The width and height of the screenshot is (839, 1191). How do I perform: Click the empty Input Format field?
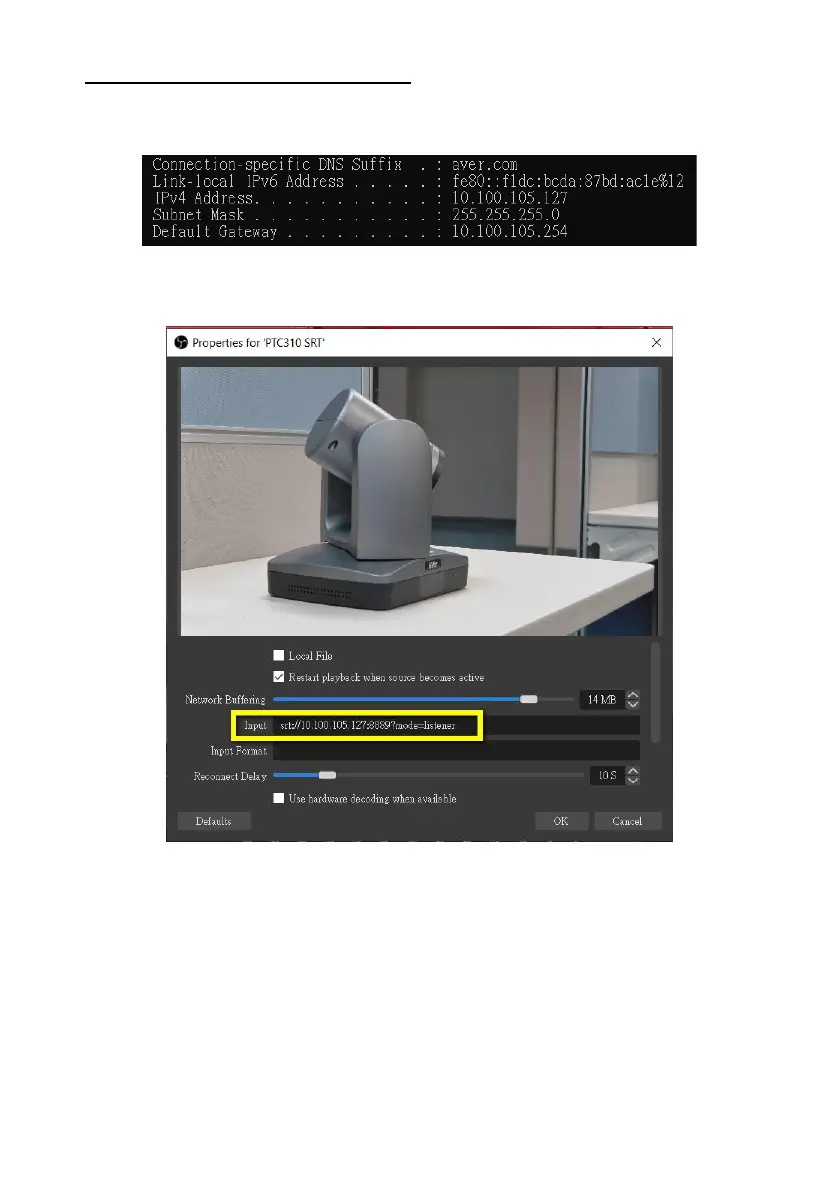click(x=455, y=750)
